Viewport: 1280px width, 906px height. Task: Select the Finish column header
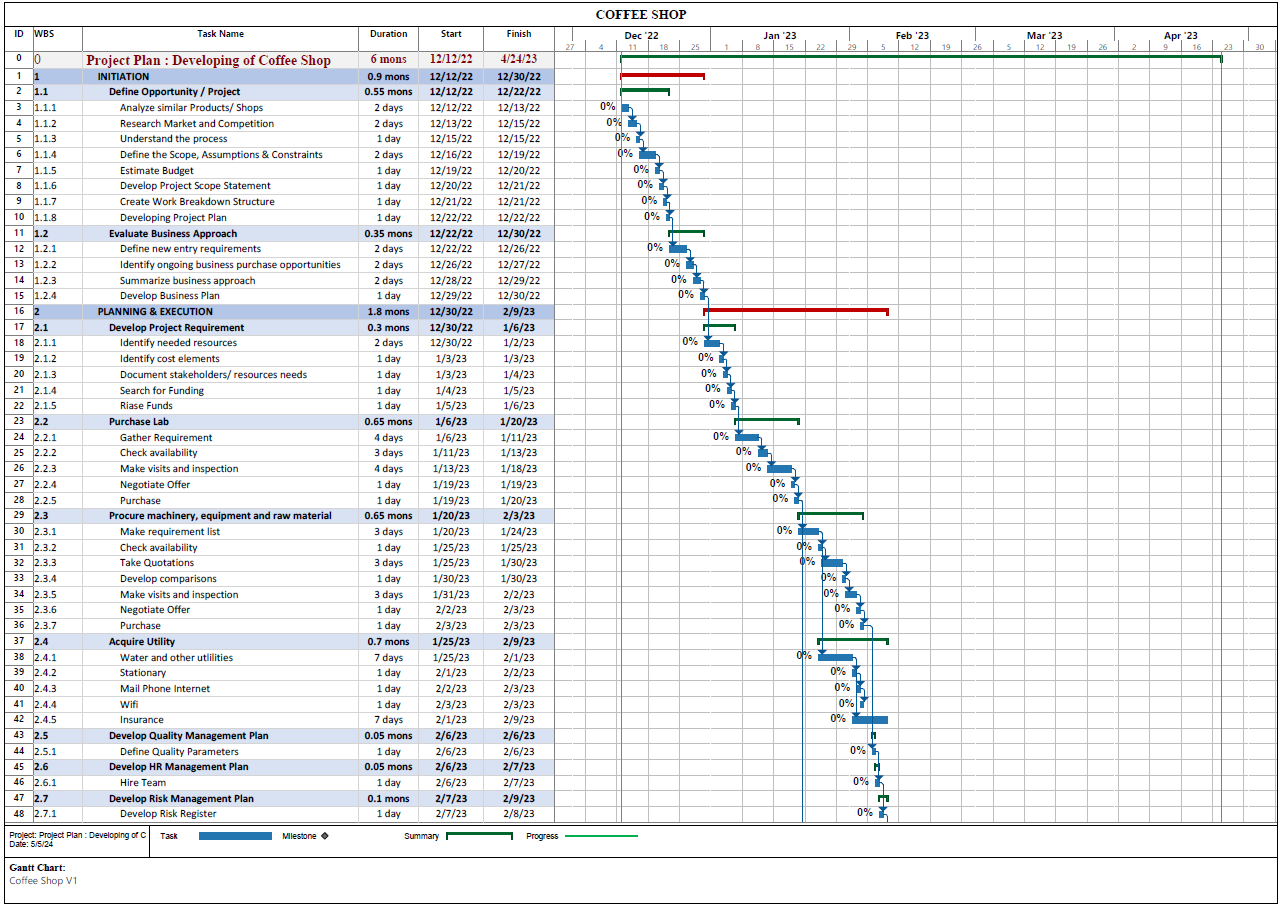519,34
